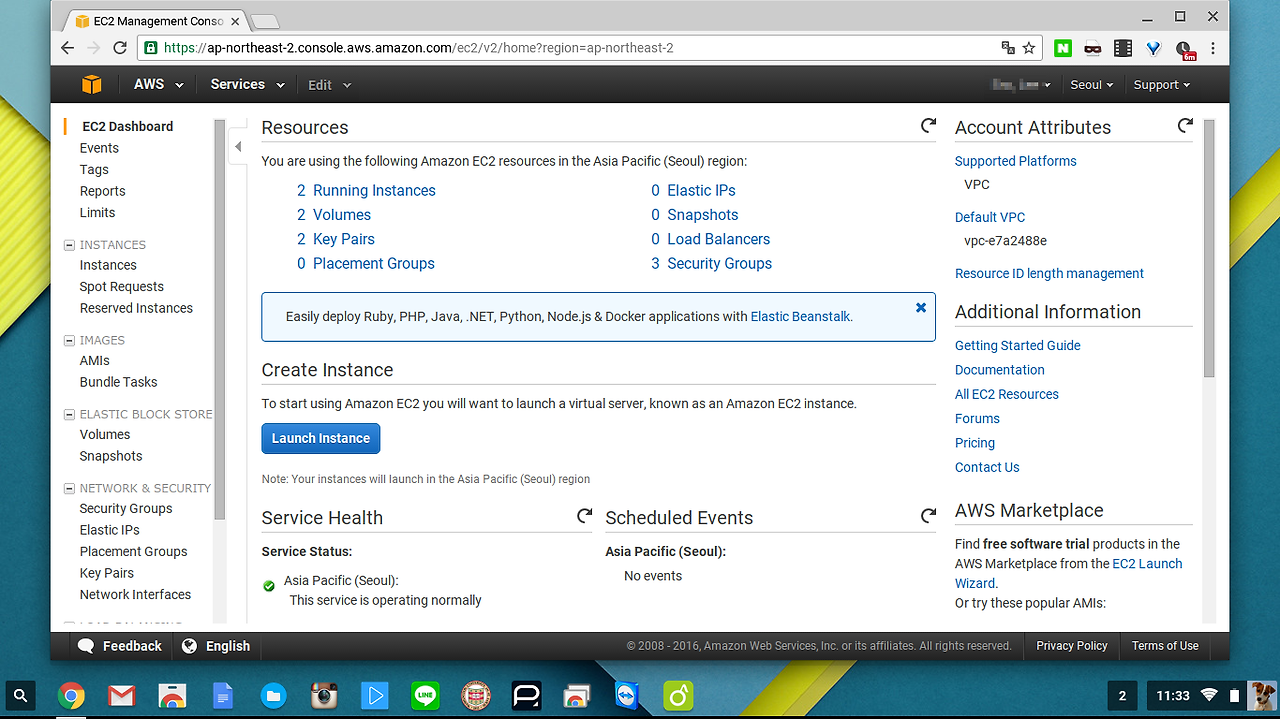Refresh the Scheduled Events section
Viewport: 1280px width, 719px height.
coord(928,516)
